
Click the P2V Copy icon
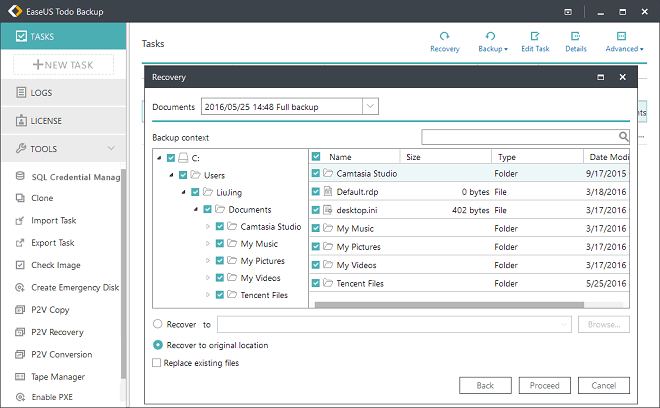[20, 310]
